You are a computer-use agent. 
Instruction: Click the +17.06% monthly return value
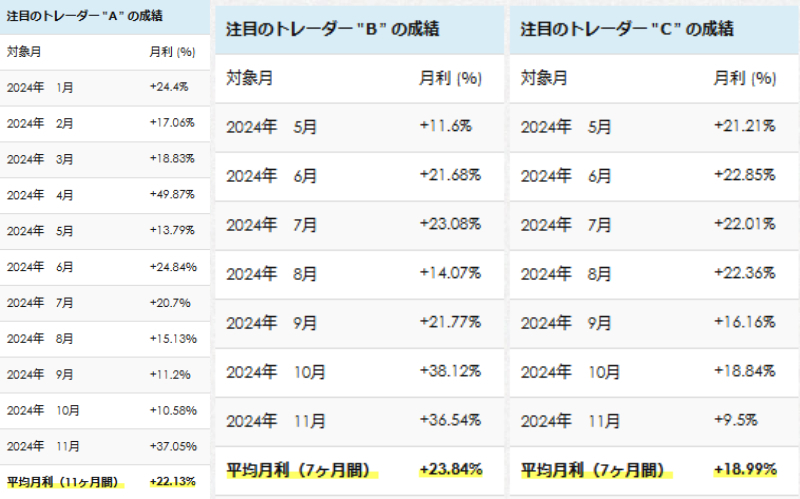pyautogui.click(x=172, y=123)
